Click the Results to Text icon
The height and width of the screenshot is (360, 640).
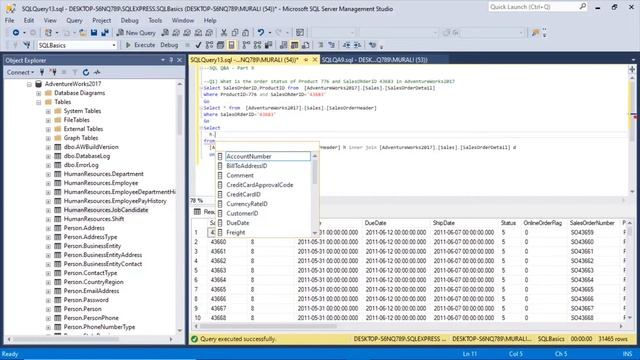tap(283, 45)
